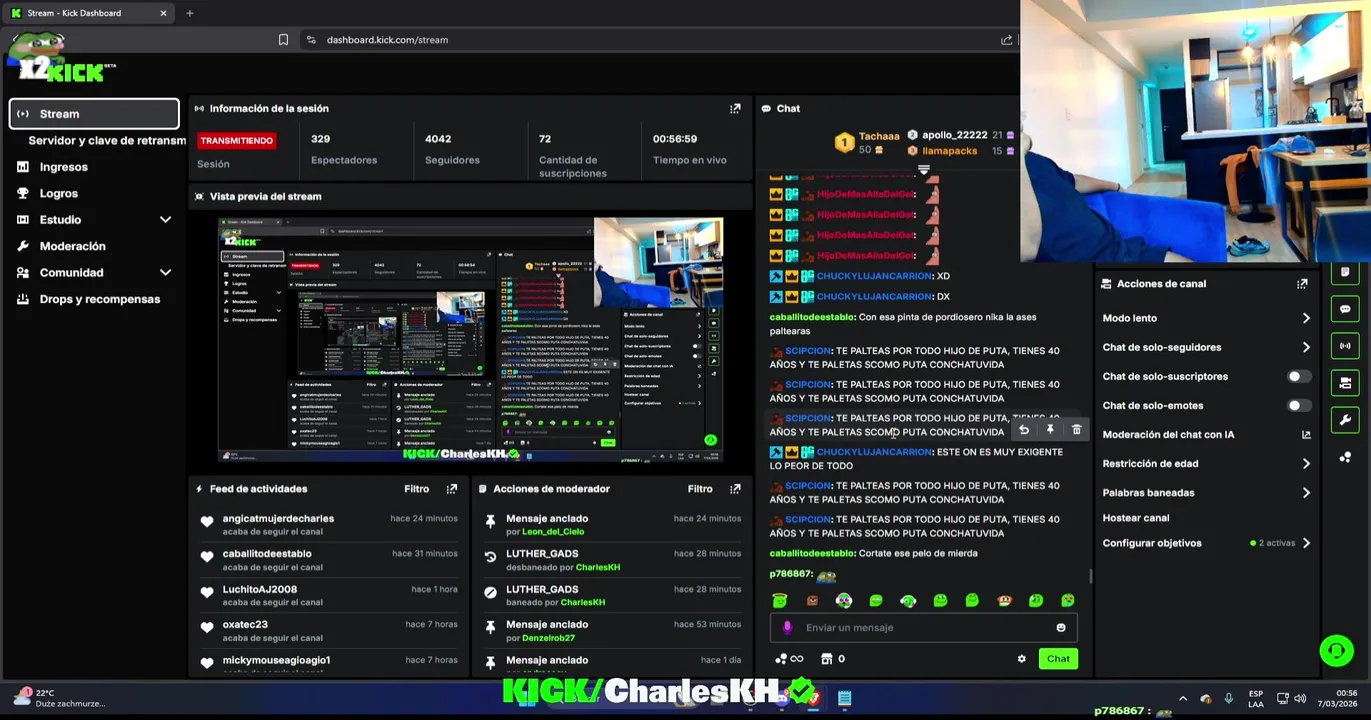Show hidden system tray icons

click(1183, 699)
